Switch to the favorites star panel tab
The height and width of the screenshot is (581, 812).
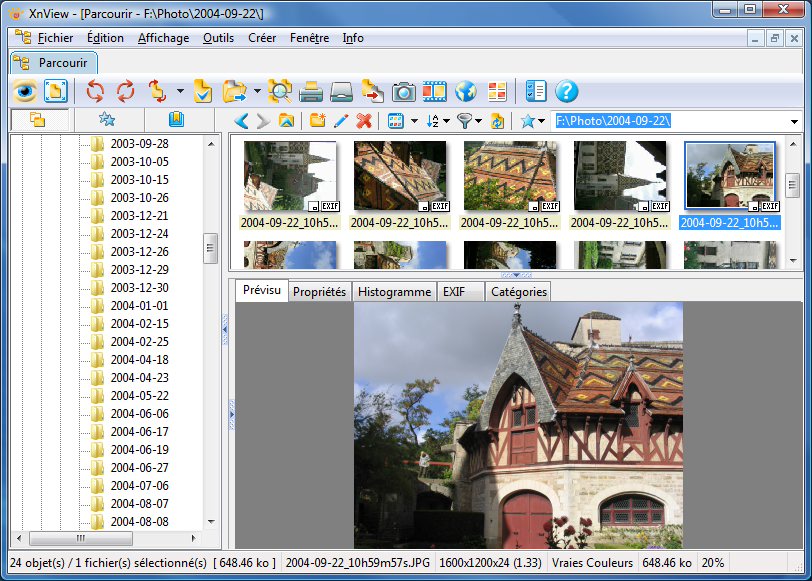click(x=107, y=120)
